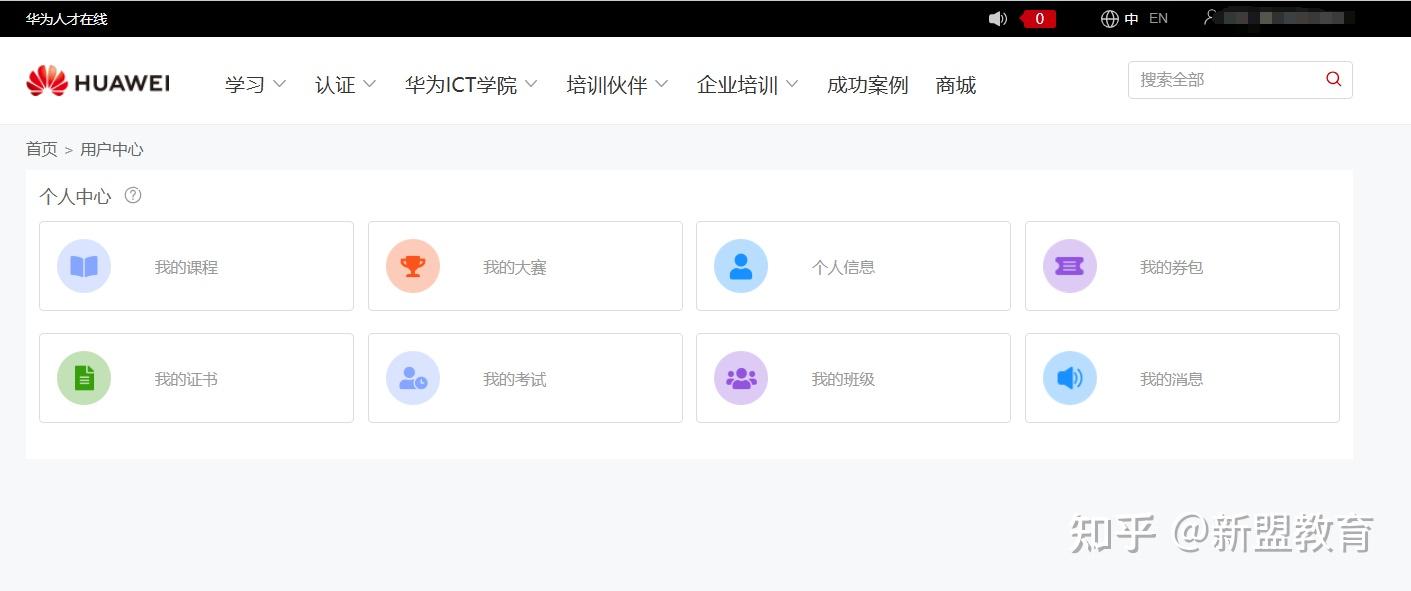Click the trophy icon for 我的大赛

(413, 266)
